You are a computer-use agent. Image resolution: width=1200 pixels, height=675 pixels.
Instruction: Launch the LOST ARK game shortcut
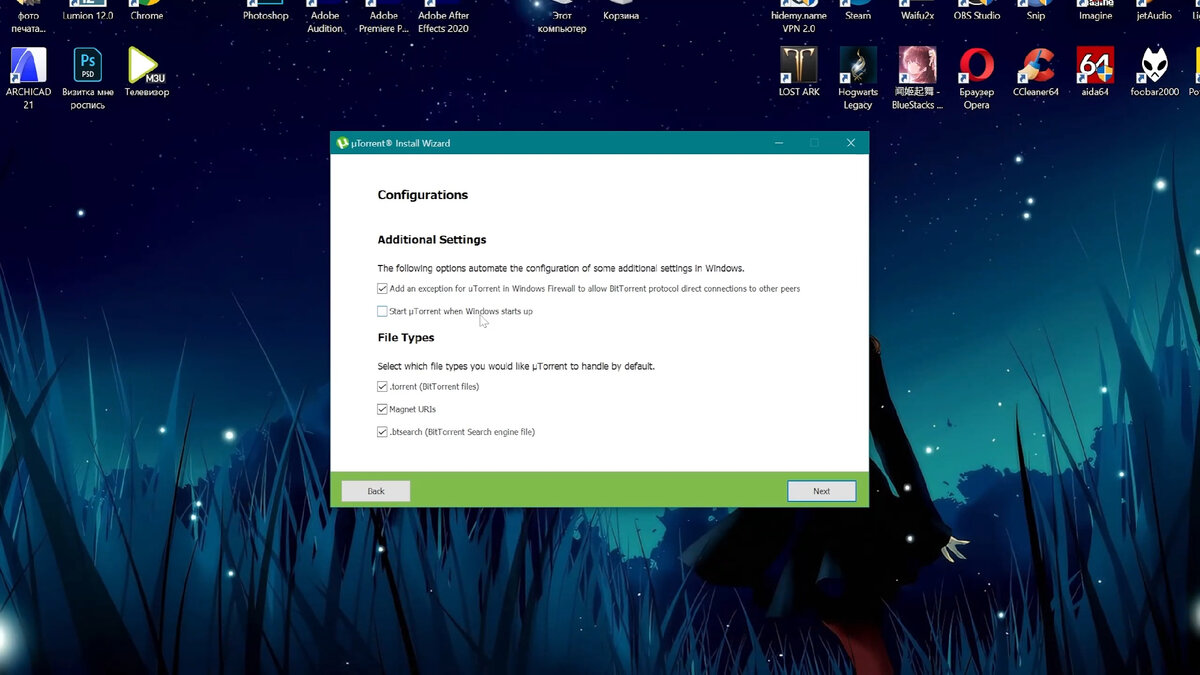799,72
